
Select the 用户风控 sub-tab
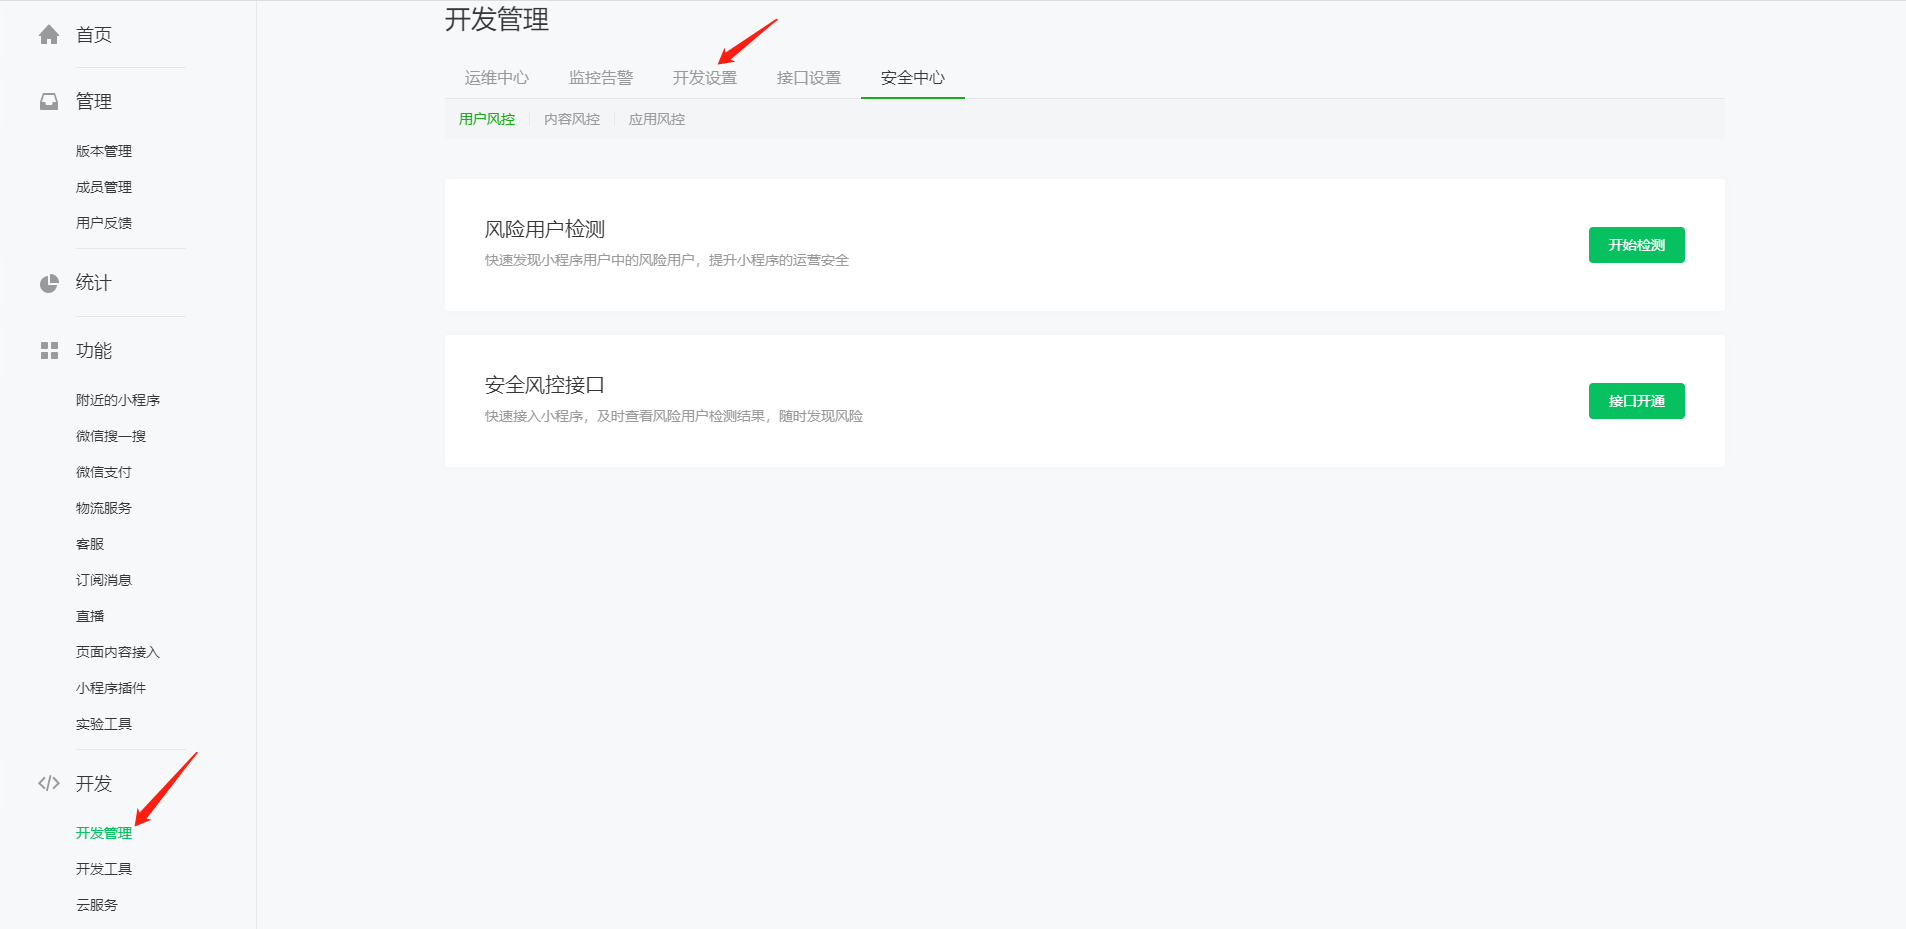(x=487, y=119)
